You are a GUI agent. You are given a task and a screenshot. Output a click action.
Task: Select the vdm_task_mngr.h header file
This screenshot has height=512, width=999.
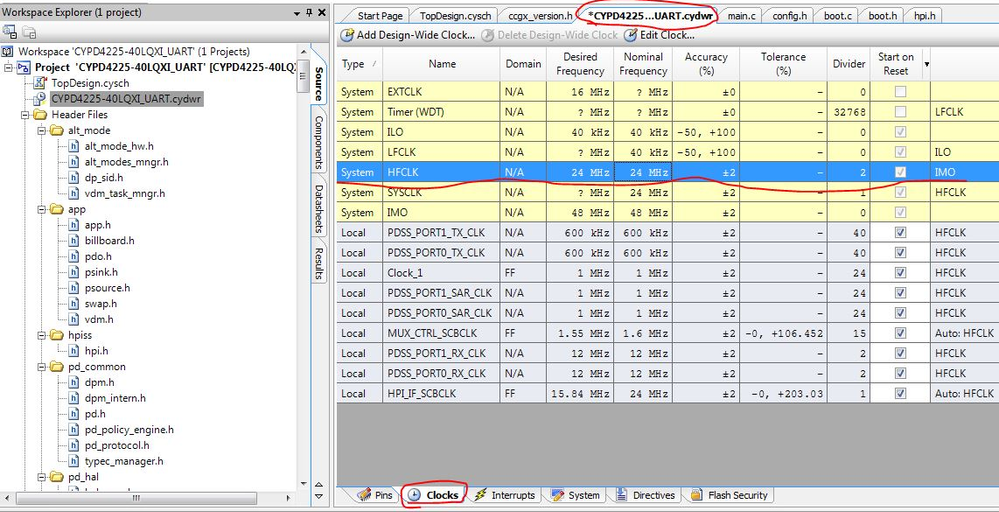pos(124,194)
